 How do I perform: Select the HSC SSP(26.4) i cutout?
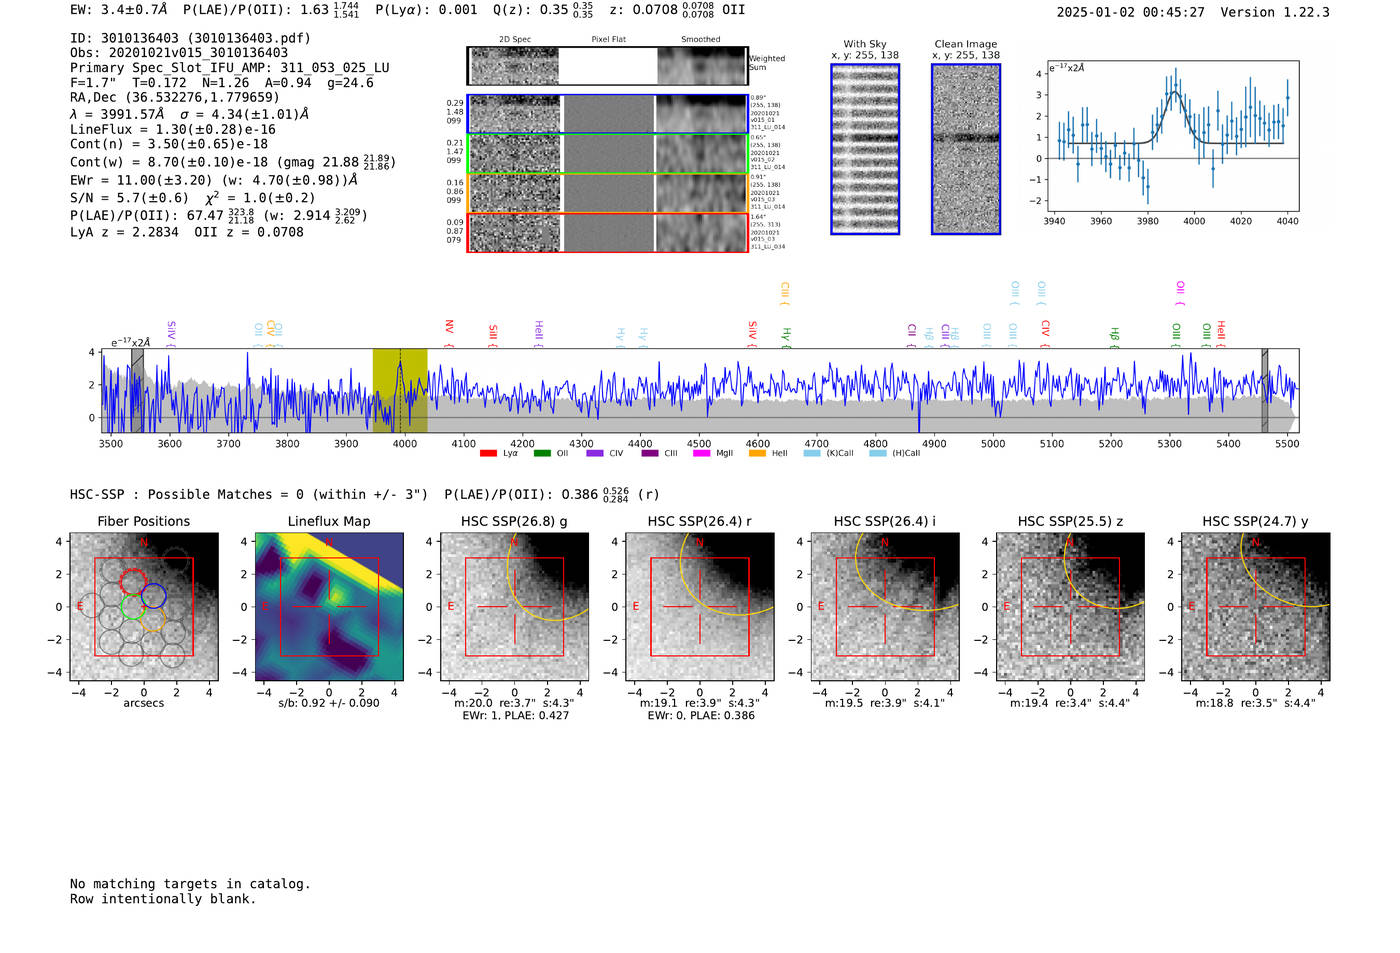(885, 607)
